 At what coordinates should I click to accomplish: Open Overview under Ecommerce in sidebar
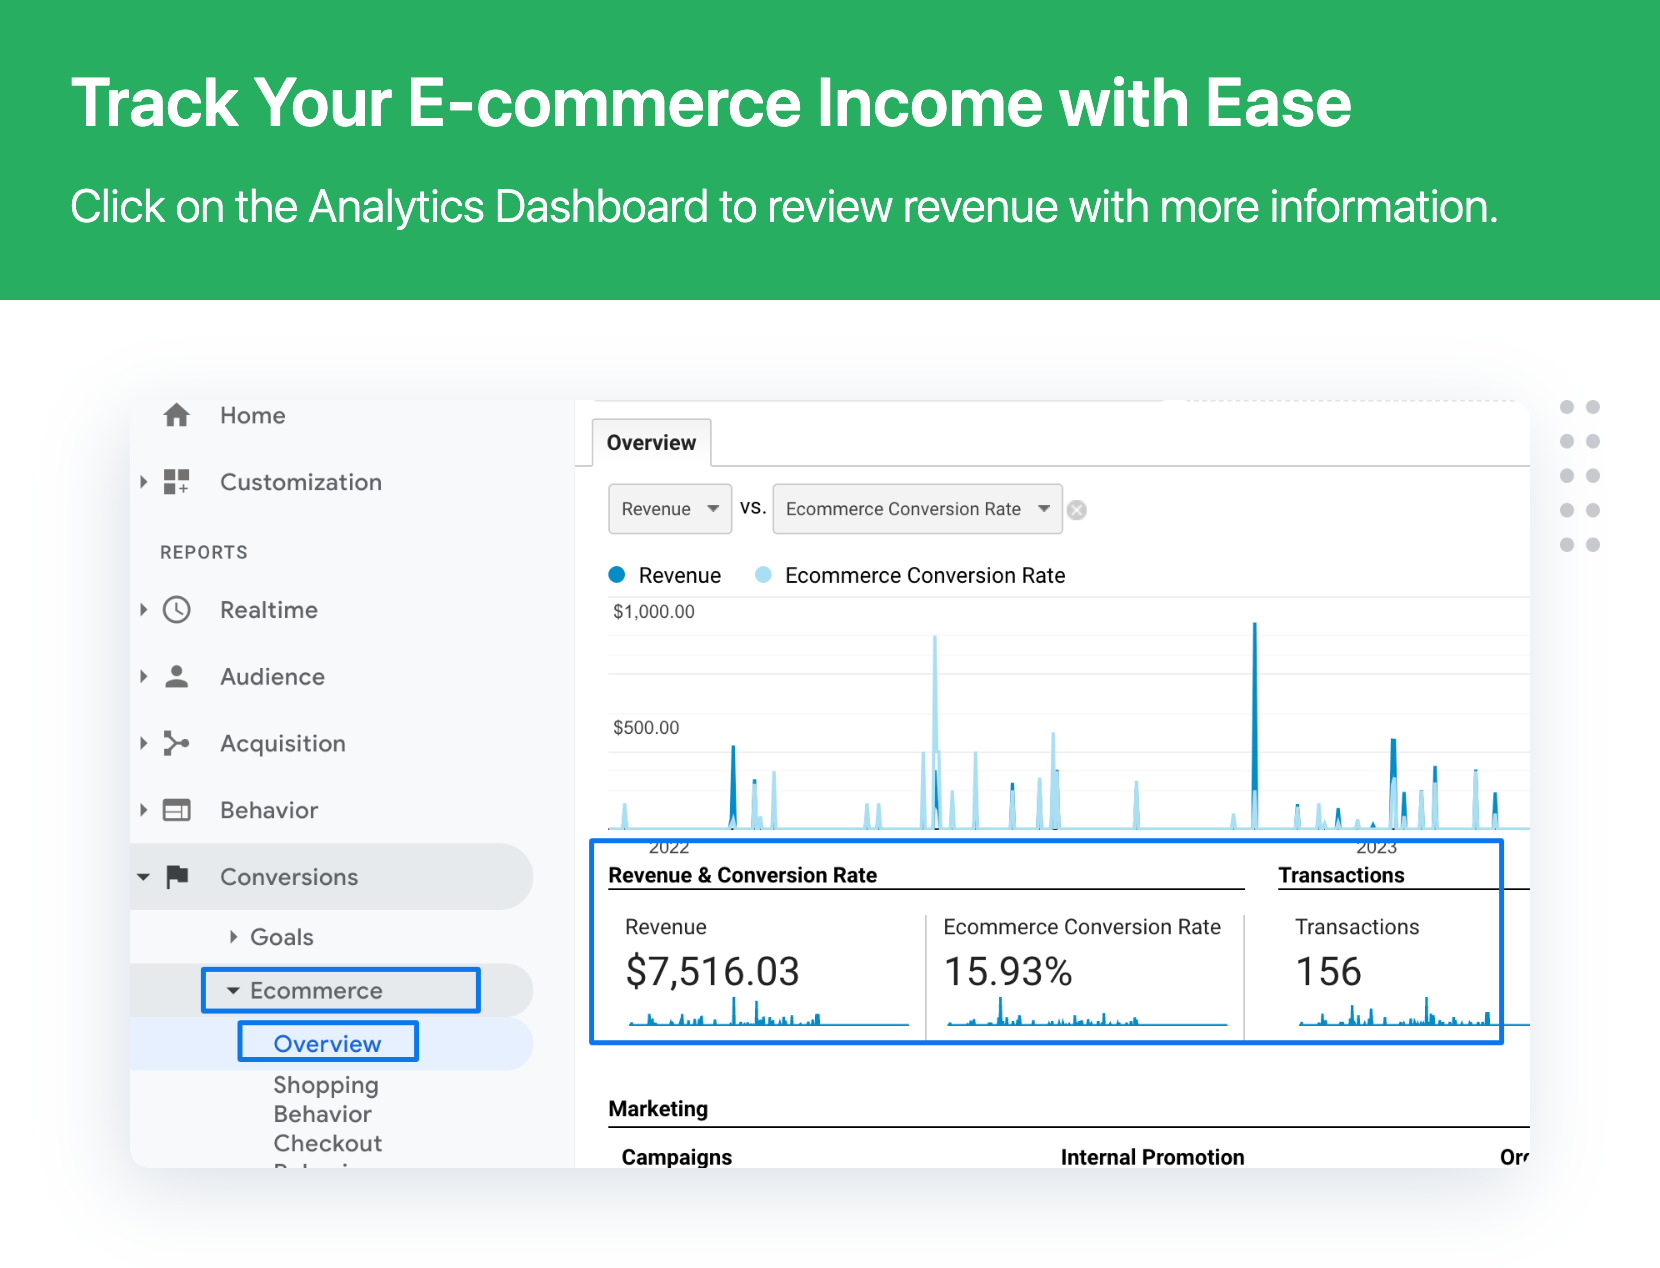[327, 1043]
